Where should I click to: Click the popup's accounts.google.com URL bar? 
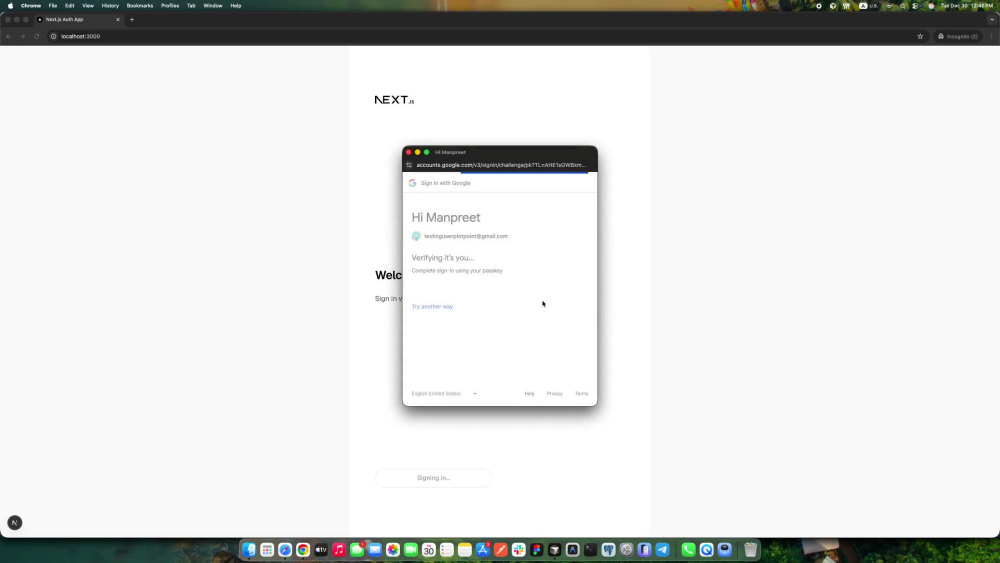[x=501, y=165]
